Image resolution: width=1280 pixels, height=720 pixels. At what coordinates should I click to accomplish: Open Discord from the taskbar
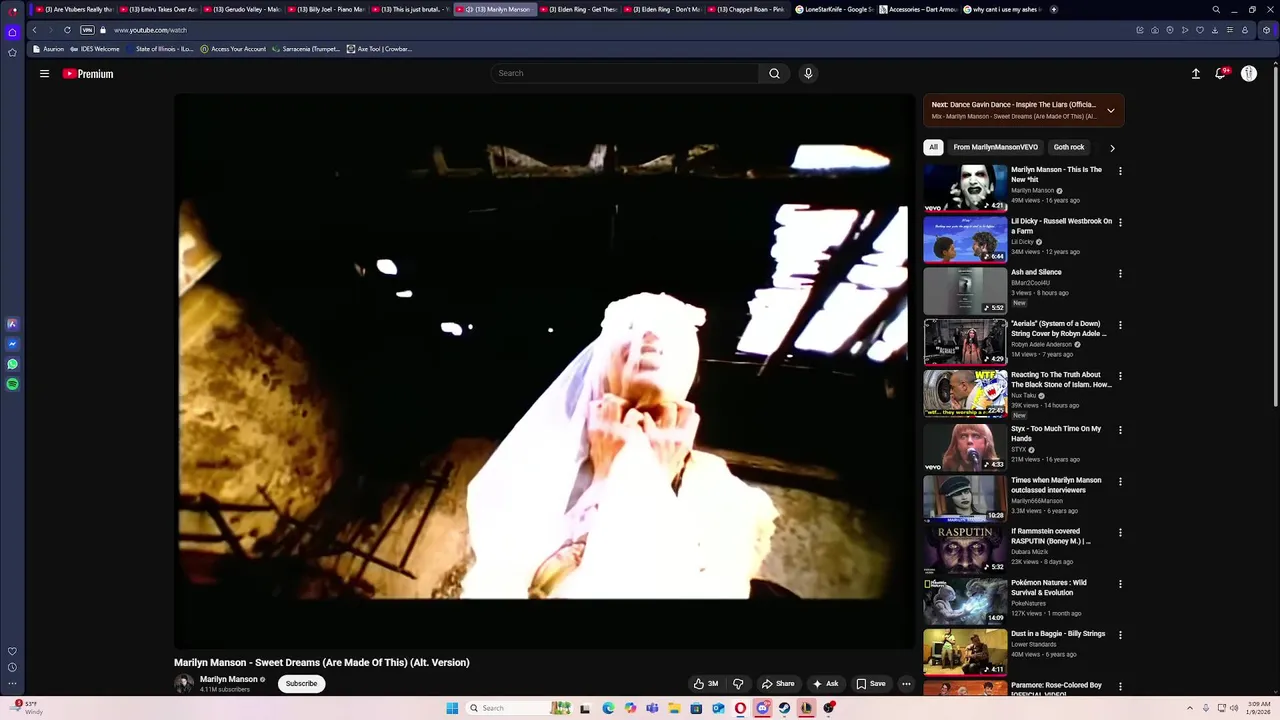point(762,708)
